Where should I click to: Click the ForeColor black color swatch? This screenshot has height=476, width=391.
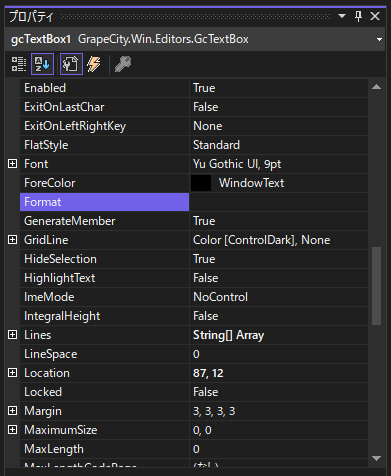point(201,183)
